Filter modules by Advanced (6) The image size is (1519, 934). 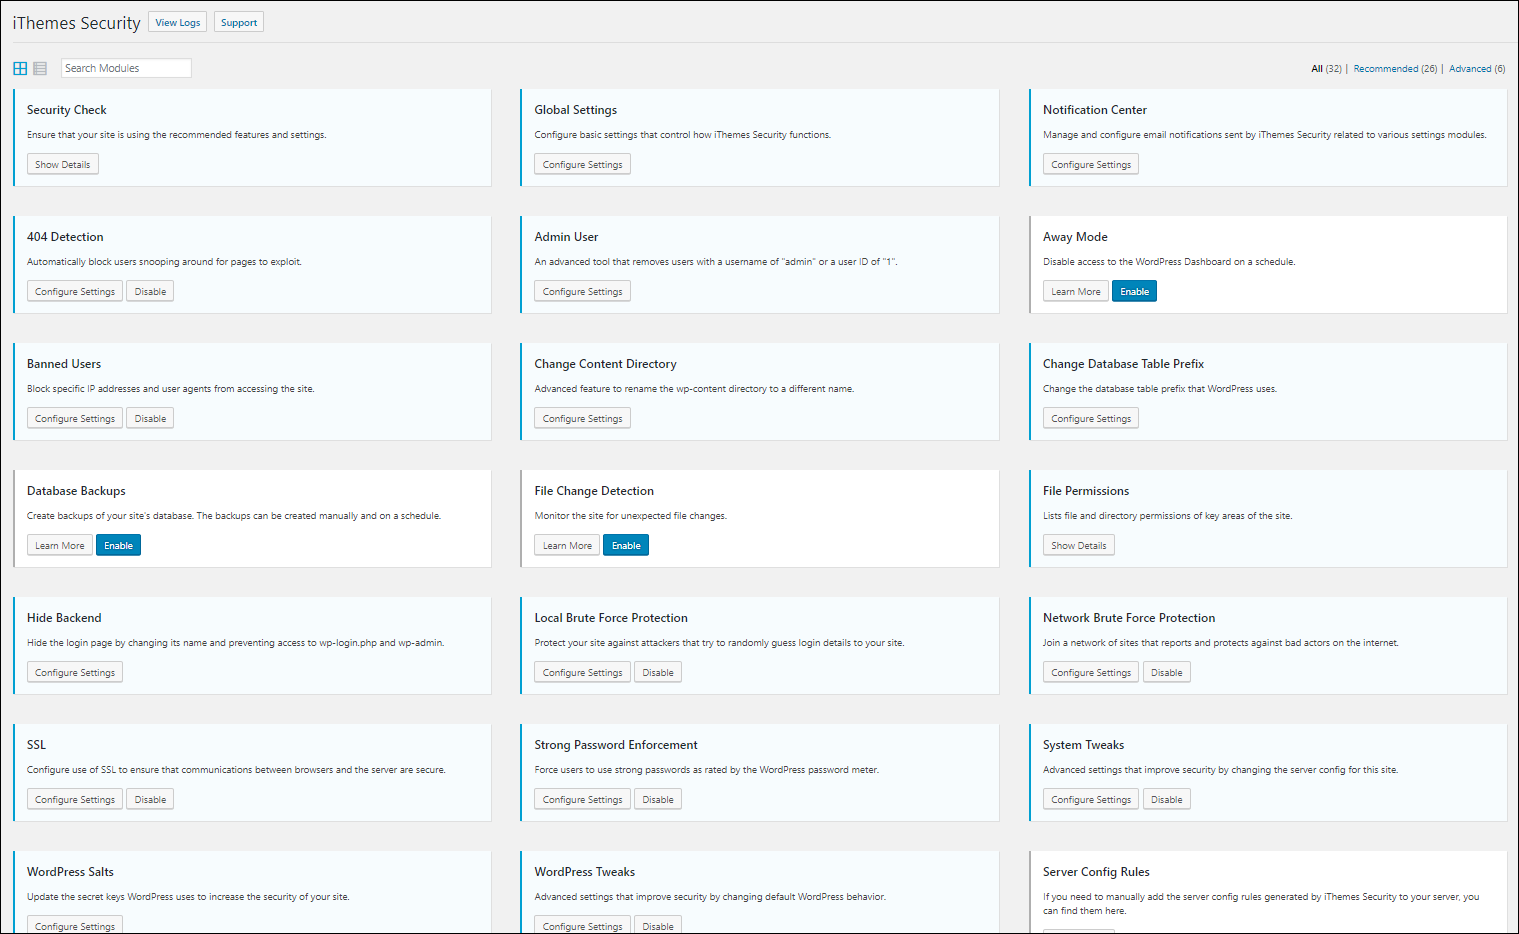tap(1477, 69)
